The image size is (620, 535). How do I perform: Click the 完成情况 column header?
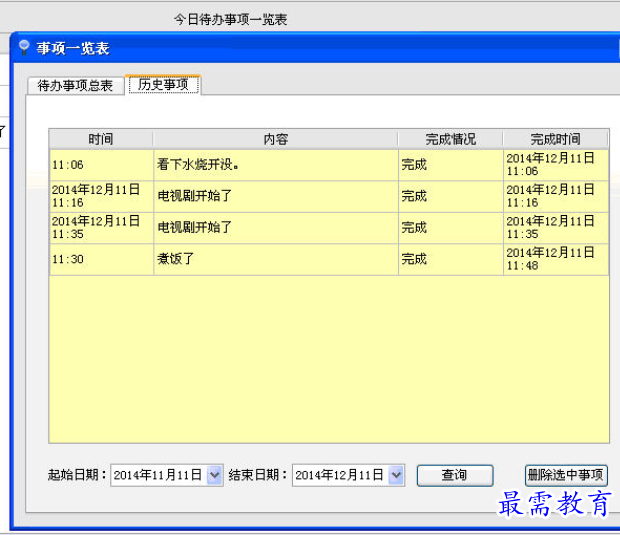coord(450,139)
